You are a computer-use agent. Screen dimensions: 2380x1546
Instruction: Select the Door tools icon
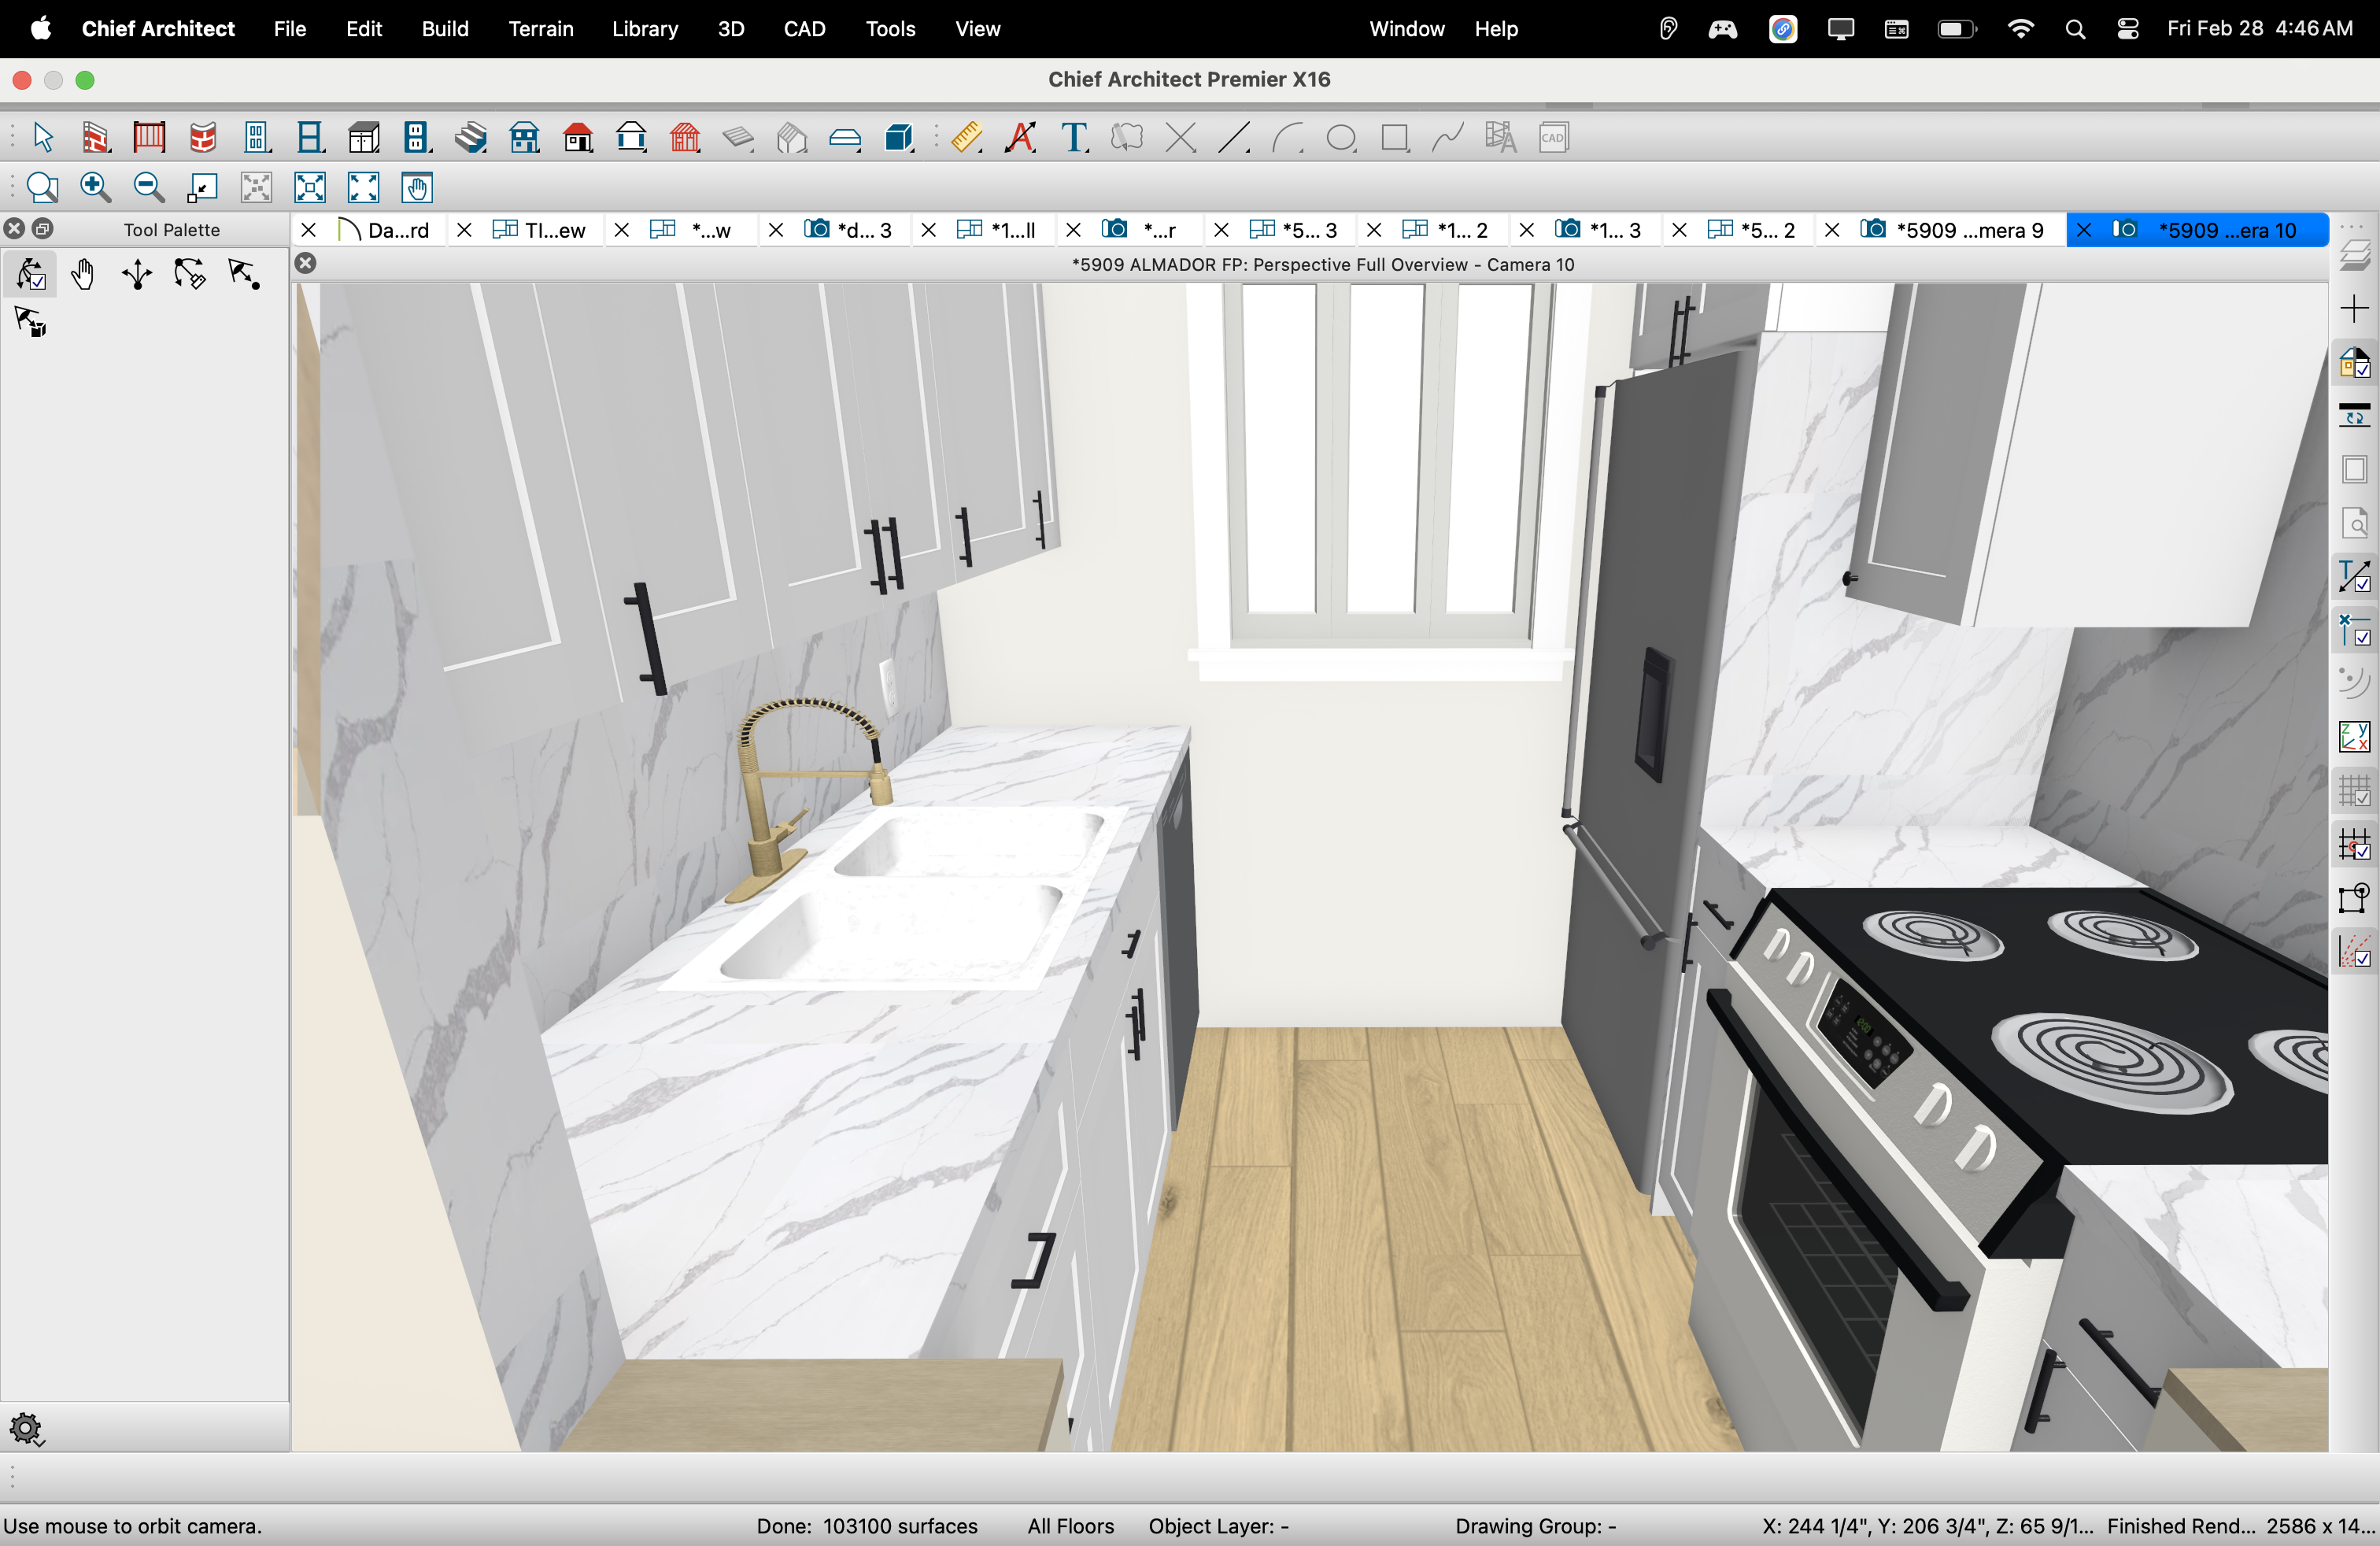click(256, 137)
